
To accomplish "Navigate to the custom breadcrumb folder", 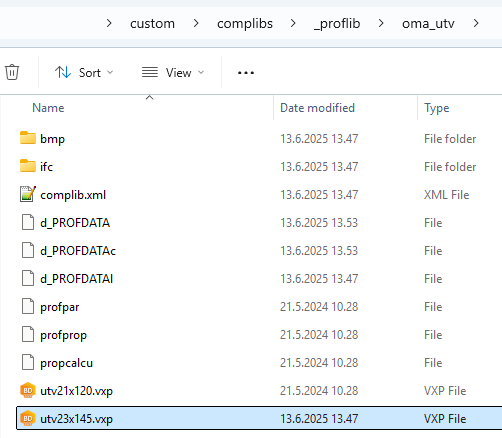I will pyautogui.click(x=152, y=24).
